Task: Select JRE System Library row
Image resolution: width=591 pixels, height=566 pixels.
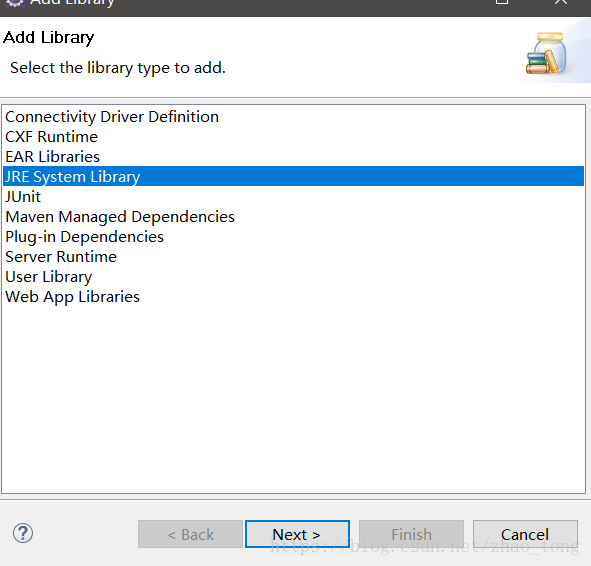Action: click(x=293, y=176)
